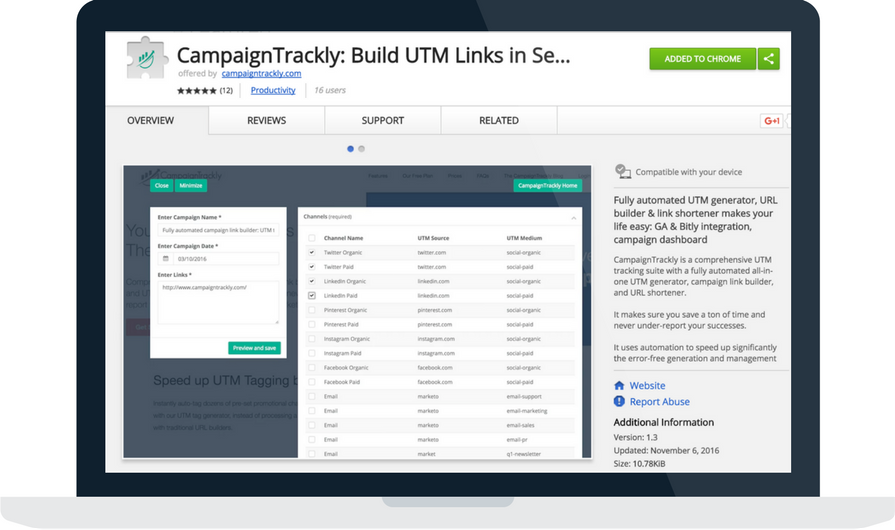Select the first carousel dot
The height and width of the screenshot is (530, 895).
[350, 149]
